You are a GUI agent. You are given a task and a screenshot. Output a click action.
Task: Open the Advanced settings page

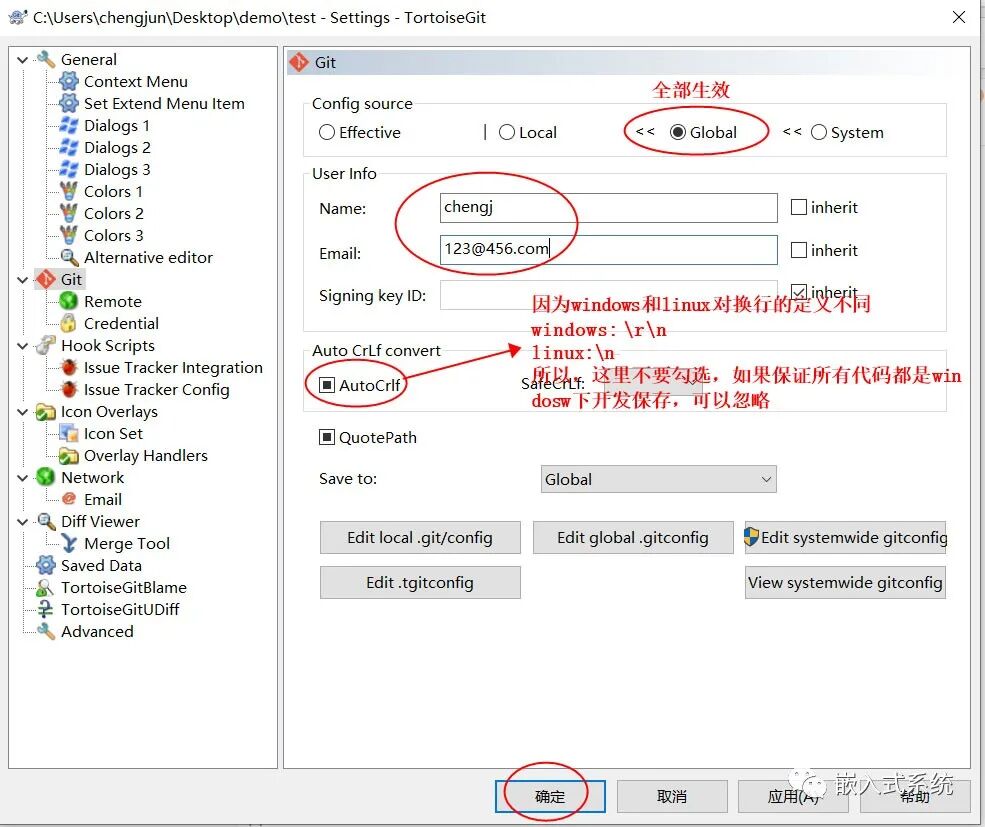[97, 631]
